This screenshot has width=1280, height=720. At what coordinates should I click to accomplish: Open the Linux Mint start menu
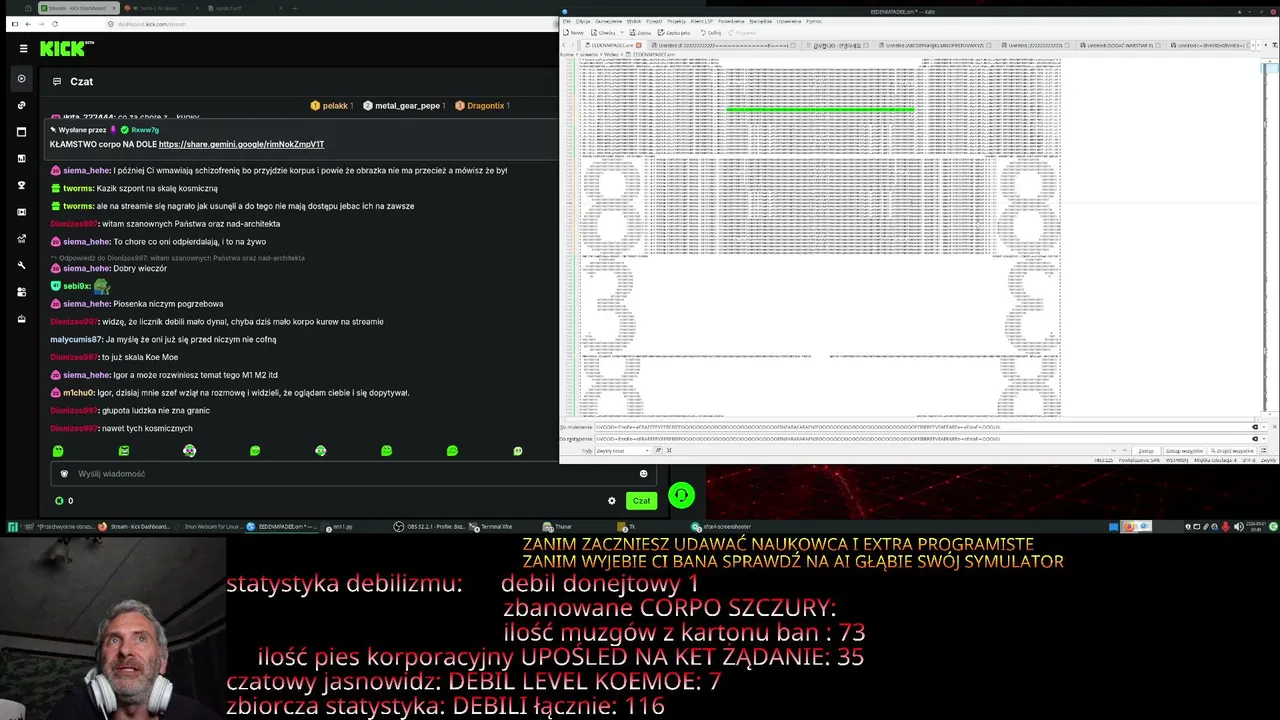(13, 527)
